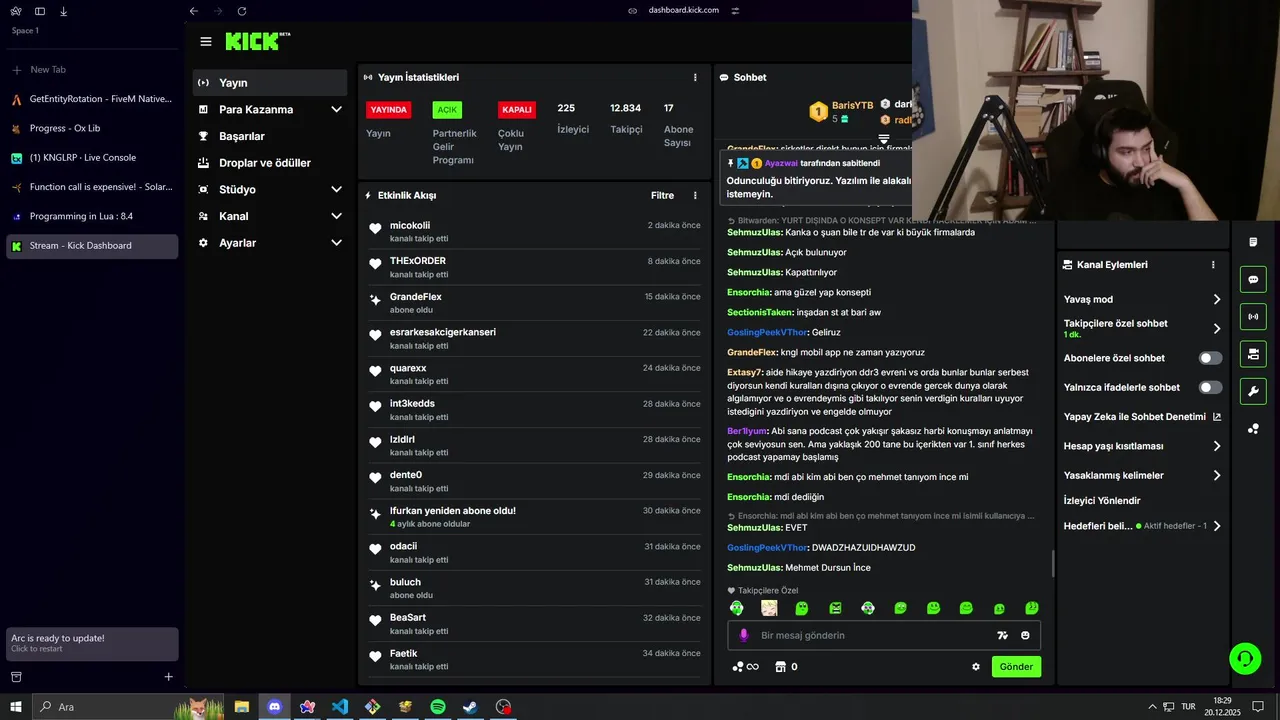Open the emoji picker in message box
1280x720 pixels.
tap(1025, 635)
